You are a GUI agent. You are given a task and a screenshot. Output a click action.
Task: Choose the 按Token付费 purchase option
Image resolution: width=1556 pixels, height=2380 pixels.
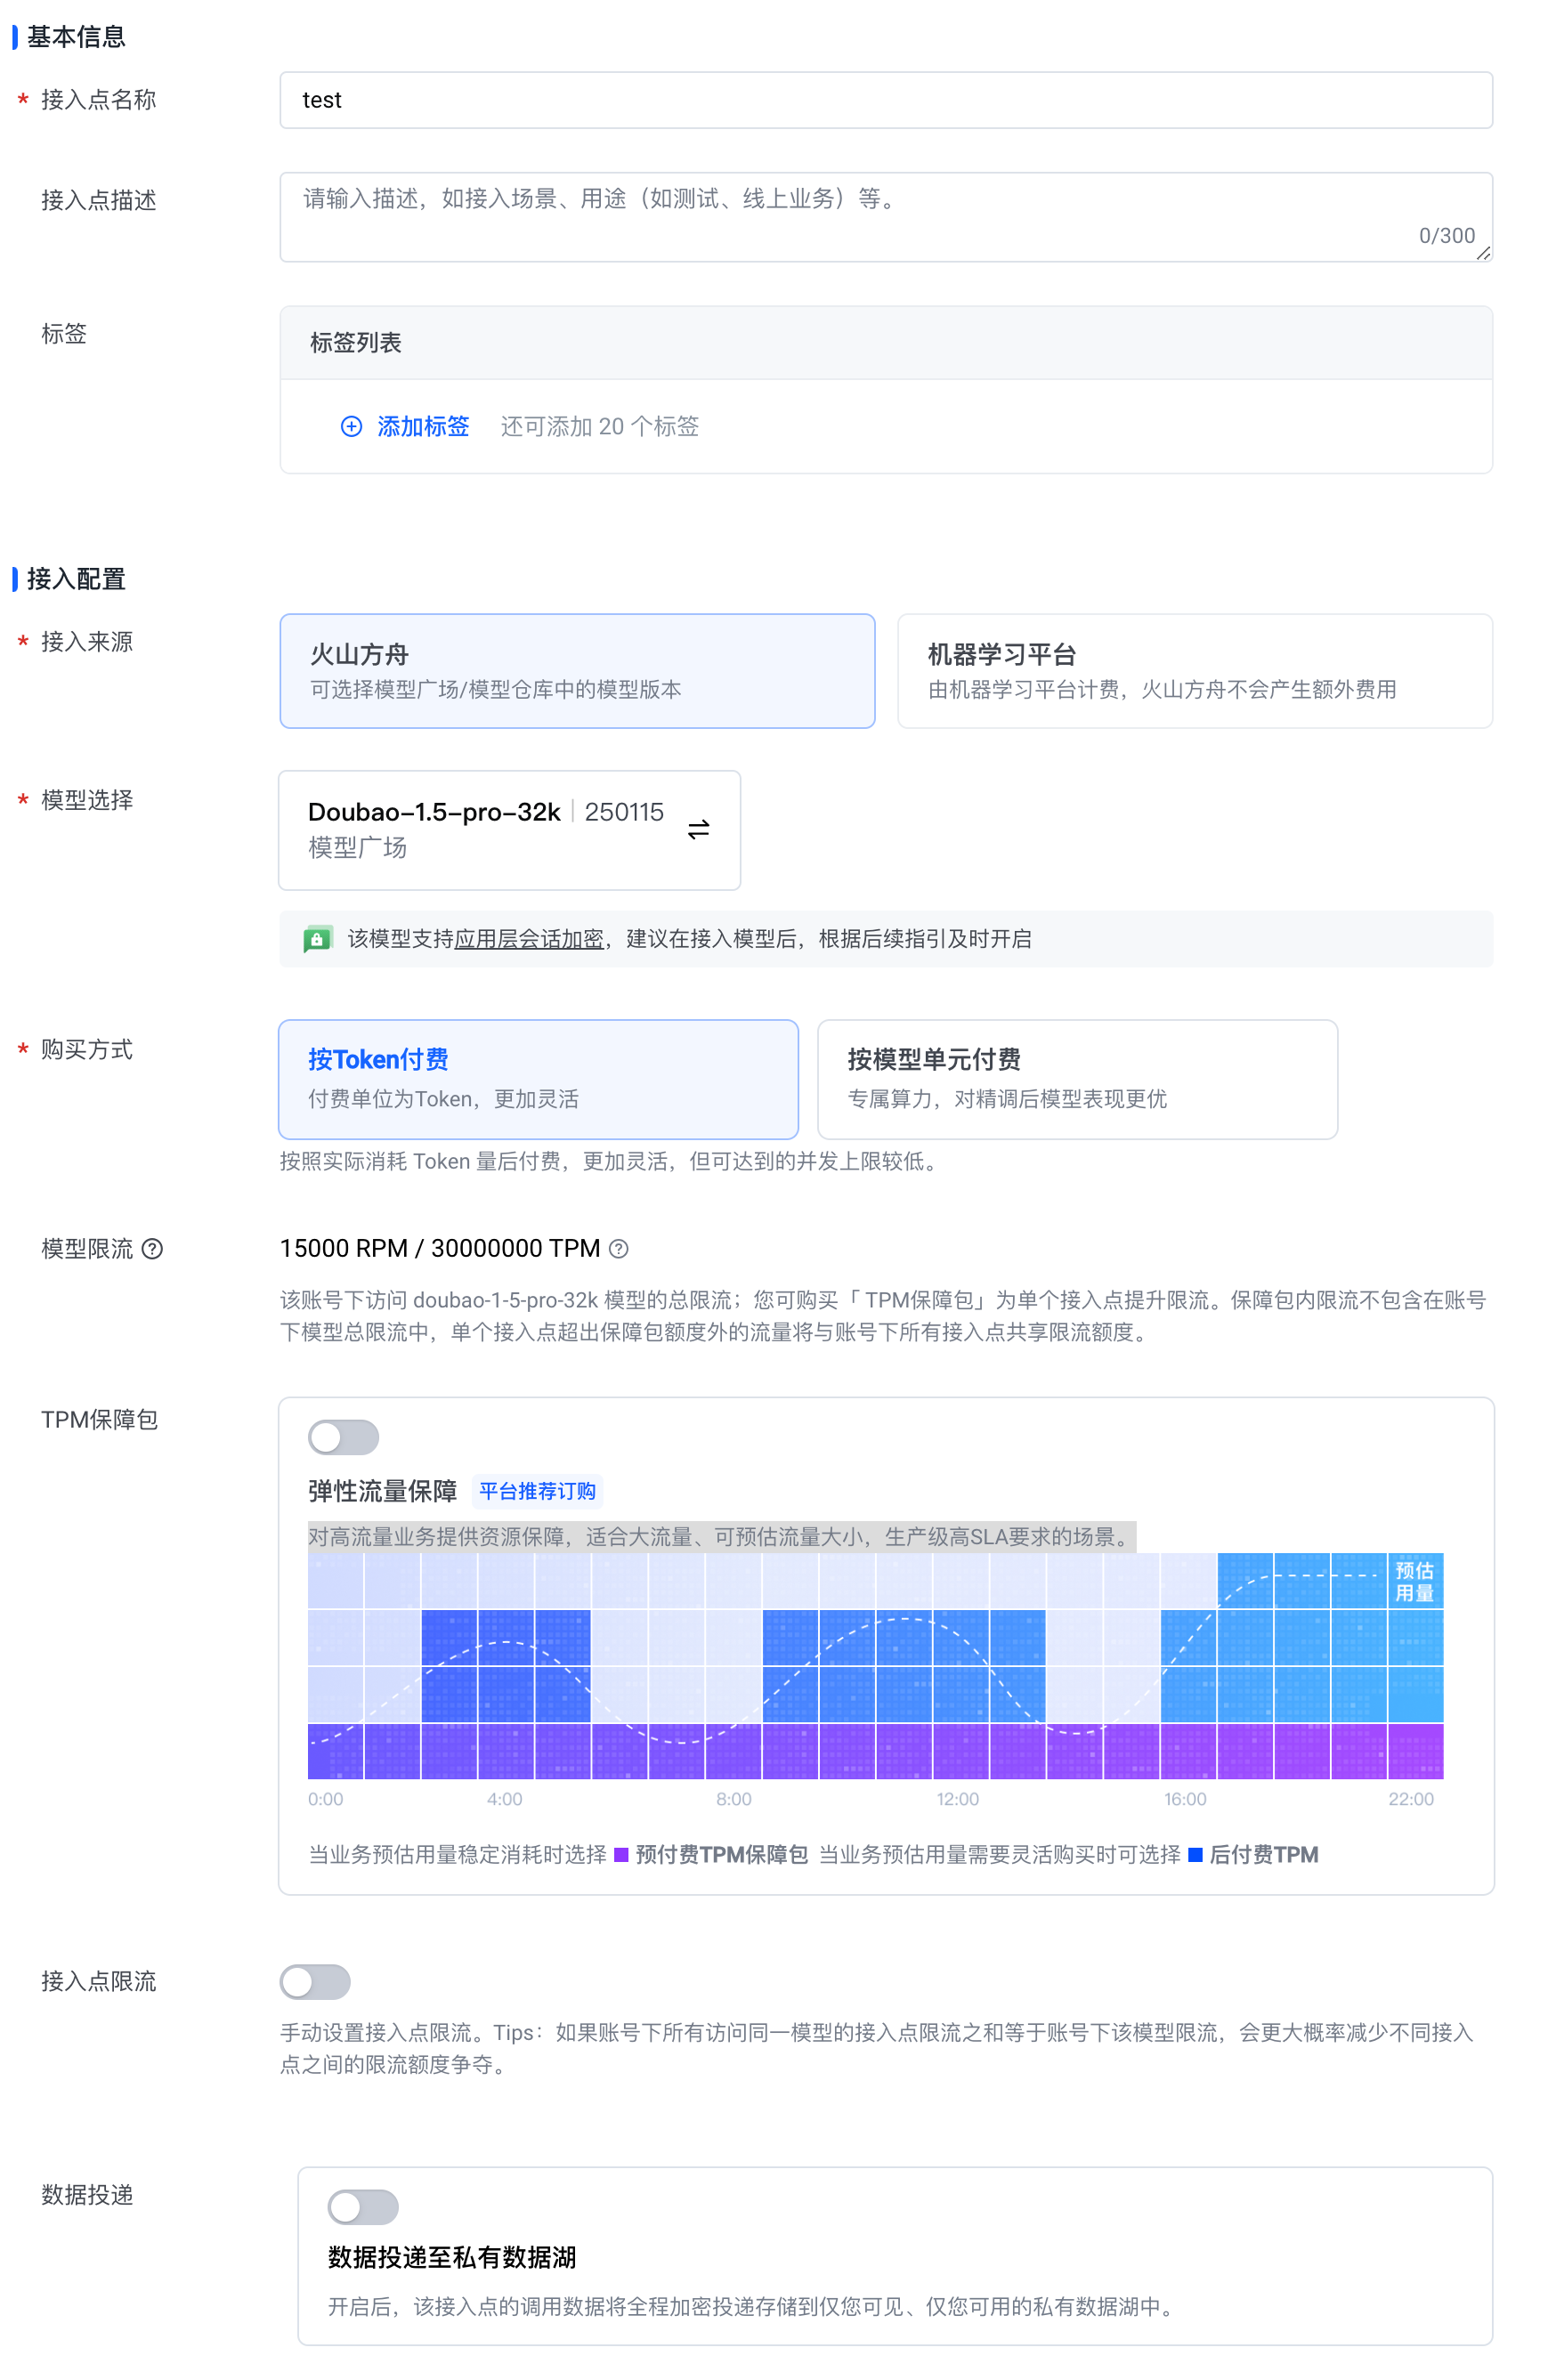point(538,1079)
